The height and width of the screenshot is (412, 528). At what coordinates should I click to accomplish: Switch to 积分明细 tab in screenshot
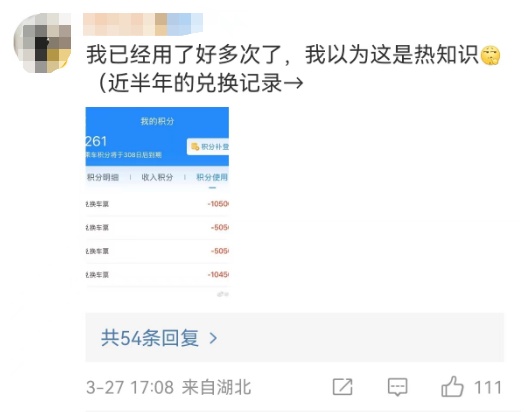click(103, 177)
